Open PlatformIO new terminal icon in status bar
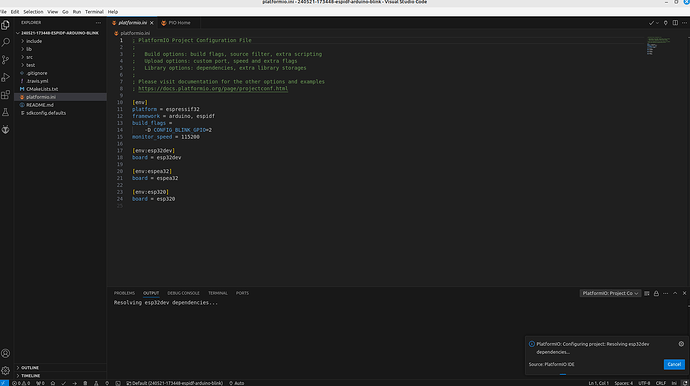This screenshot has width=690, height=386. (118, 383)
